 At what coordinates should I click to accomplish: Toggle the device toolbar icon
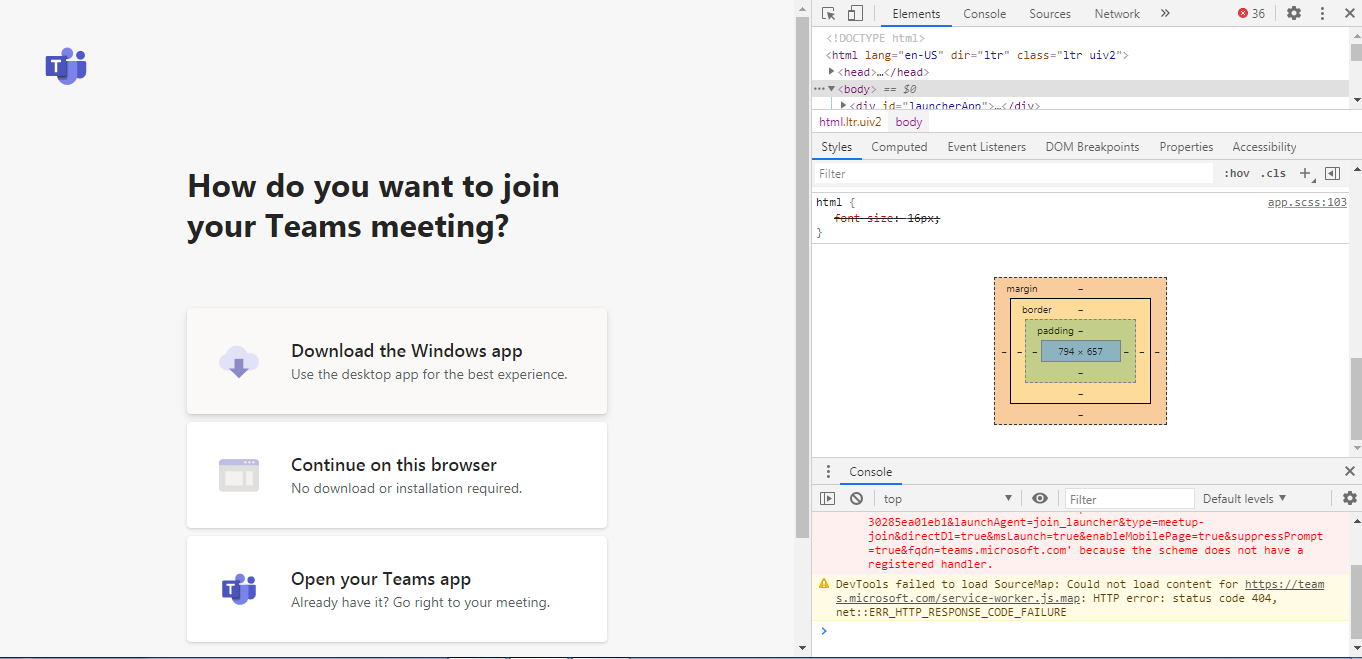click(x=855, y=13)
